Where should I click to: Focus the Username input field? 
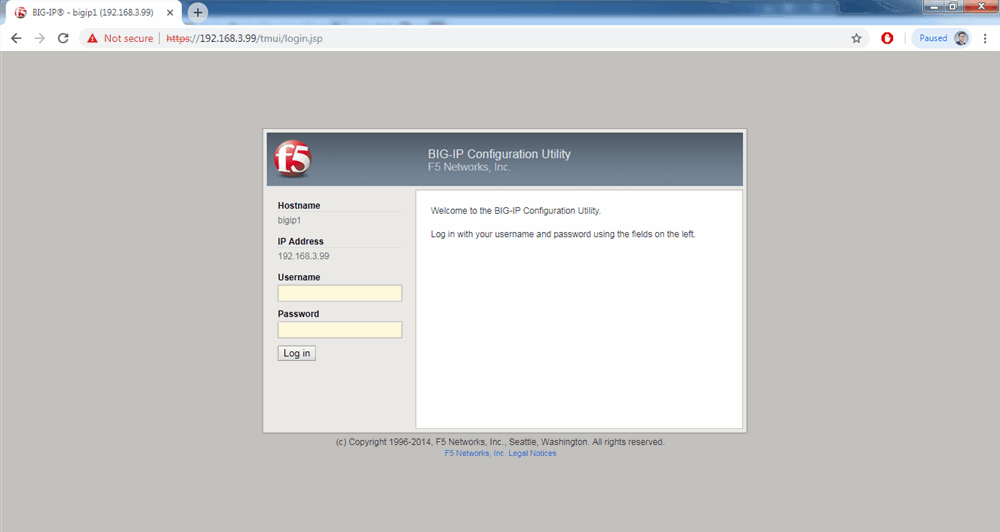coord(340,293)
